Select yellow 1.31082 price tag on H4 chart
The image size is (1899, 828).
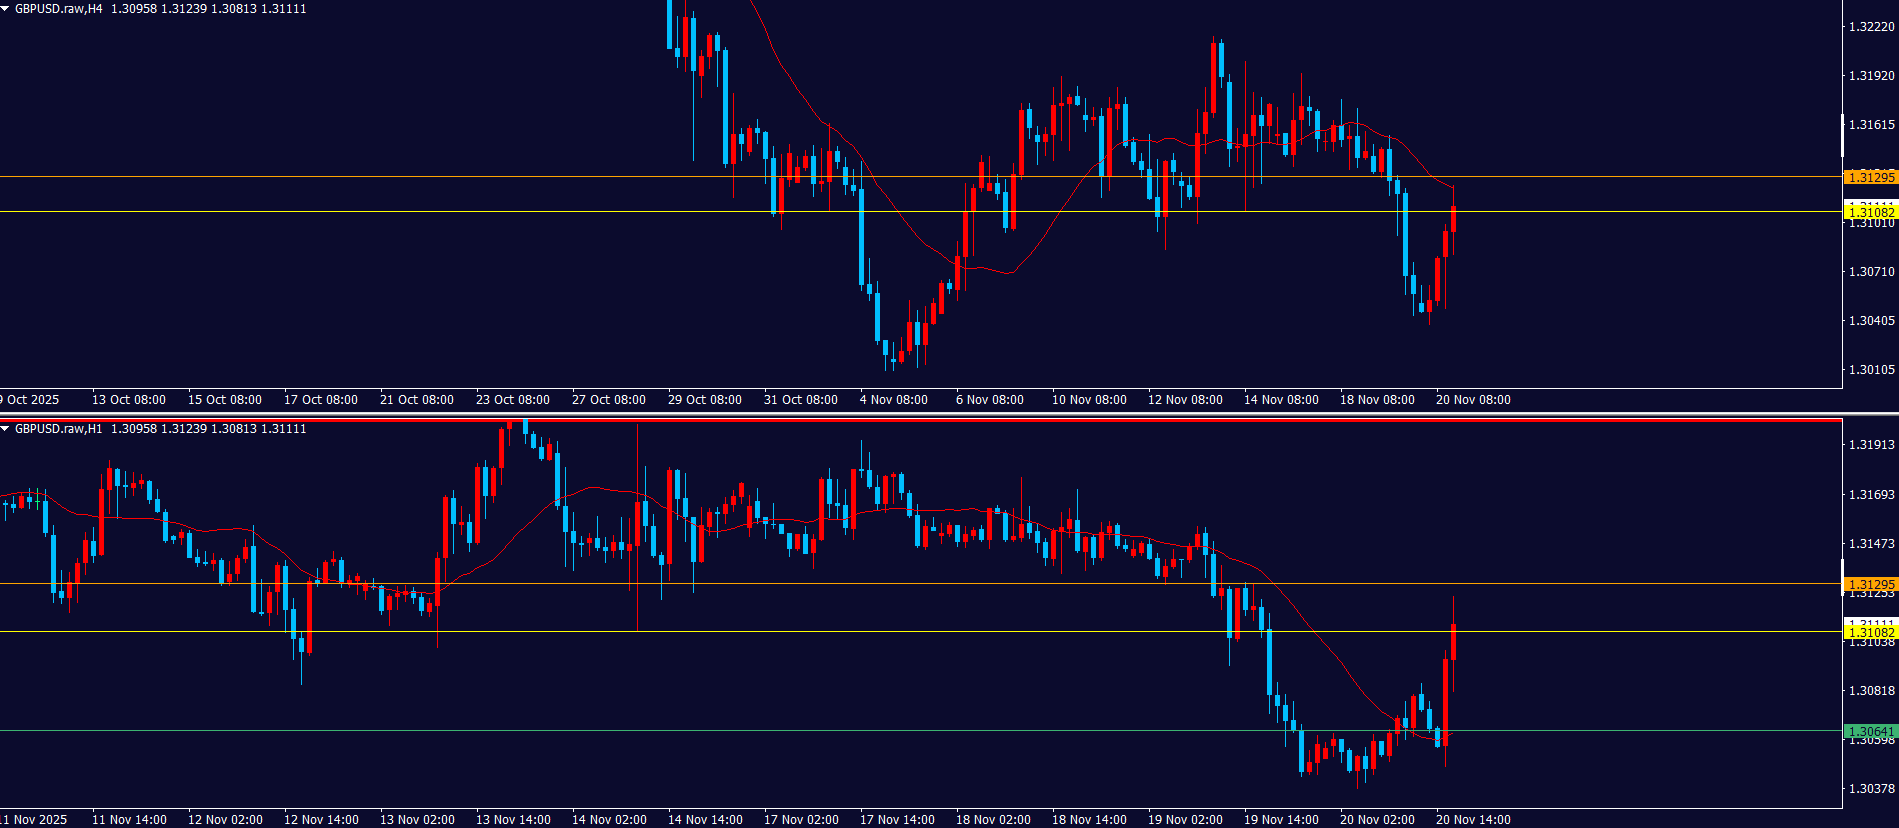1870,212
